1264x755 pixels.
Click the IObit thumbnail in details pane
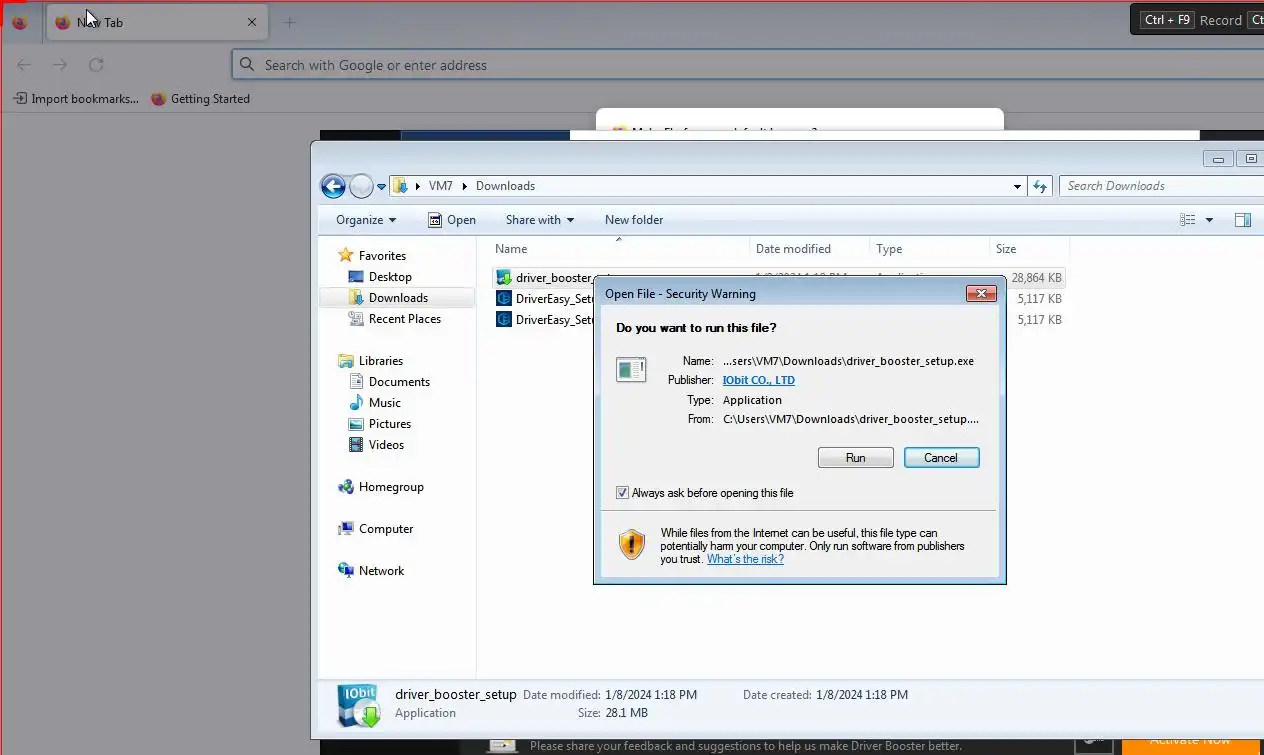point(358,704)
